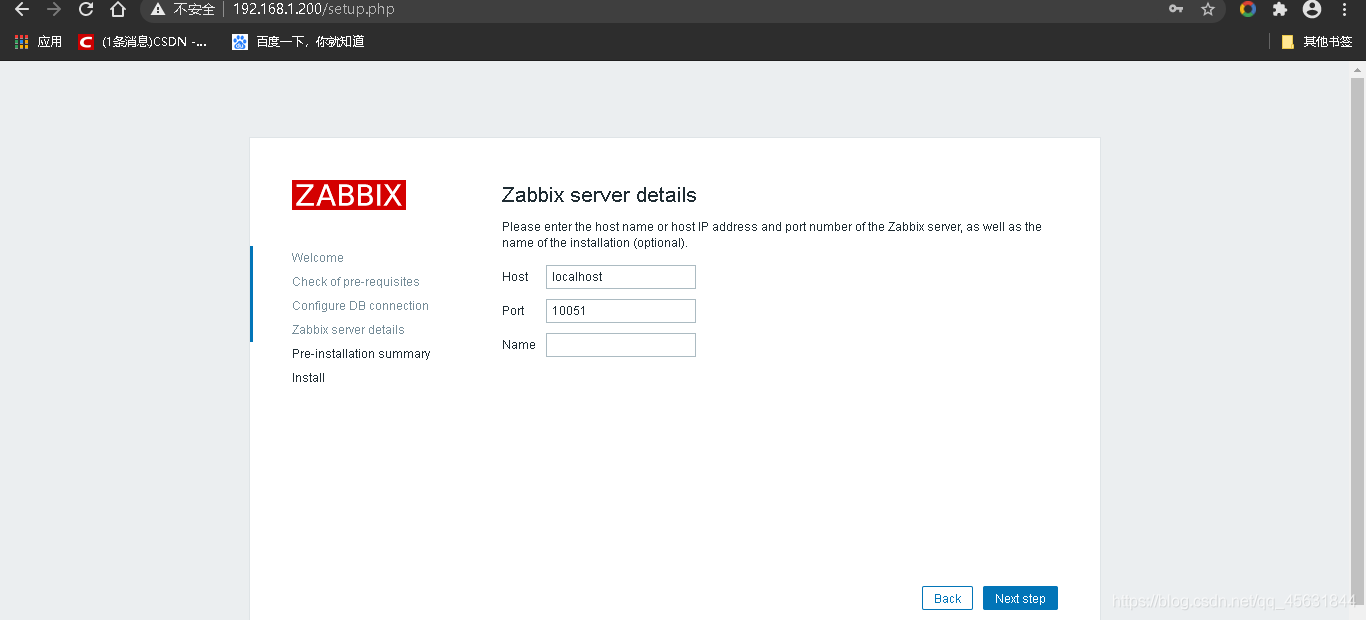The image size is (1366, 620).
Task: Click the Zabbix server details heading
Action: click(599, 195)
